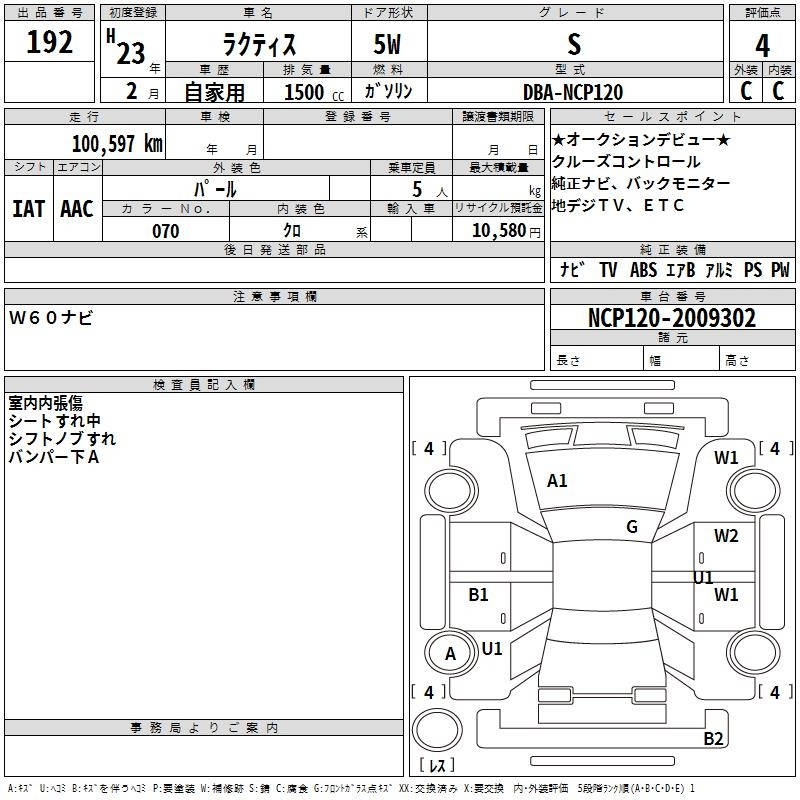Image resolution: width=800 pixels, height=800 pixels.
Task: Select the shift type IAT
Action: [x=28, y=209]
